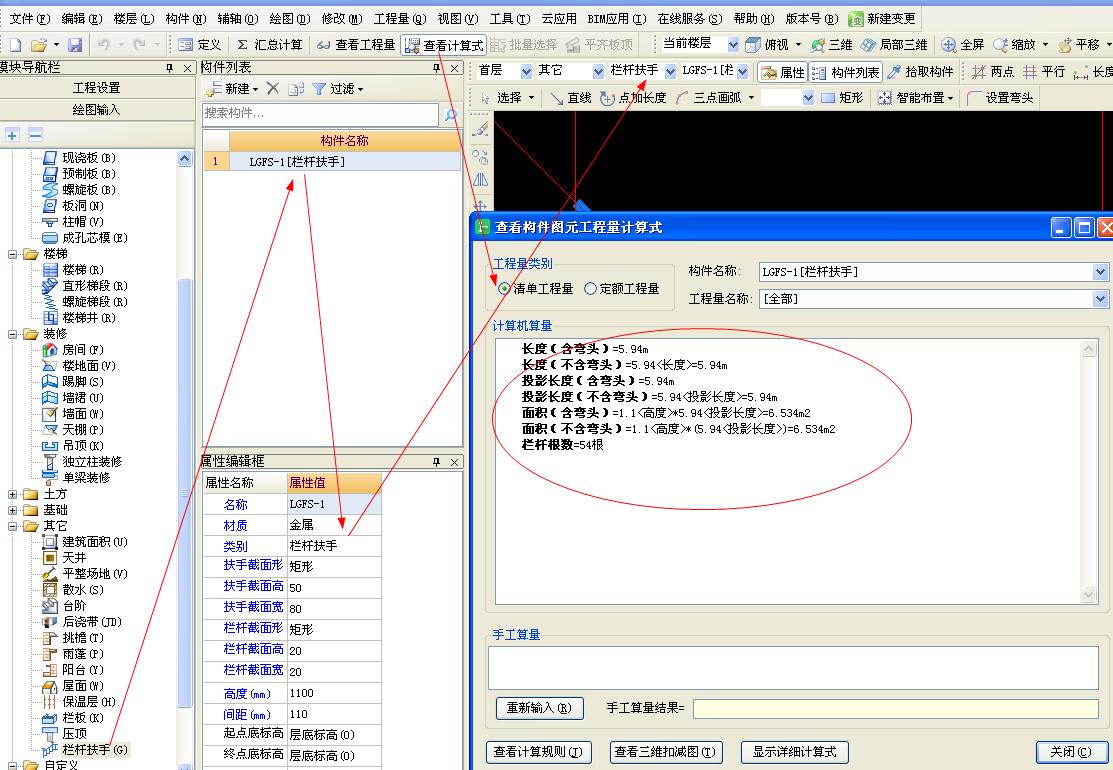Expand the 基础 tree folder
1113x770 pixels.
12,510
